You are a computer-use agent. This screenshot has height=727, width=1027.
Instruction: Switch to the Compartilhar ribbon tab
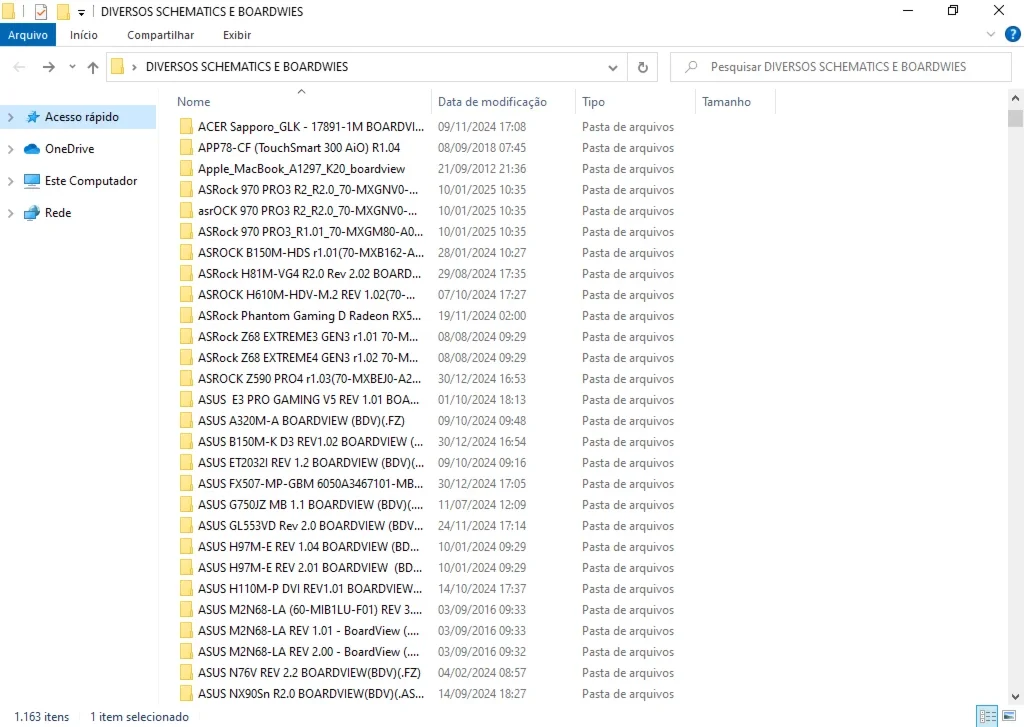point(160,35)
